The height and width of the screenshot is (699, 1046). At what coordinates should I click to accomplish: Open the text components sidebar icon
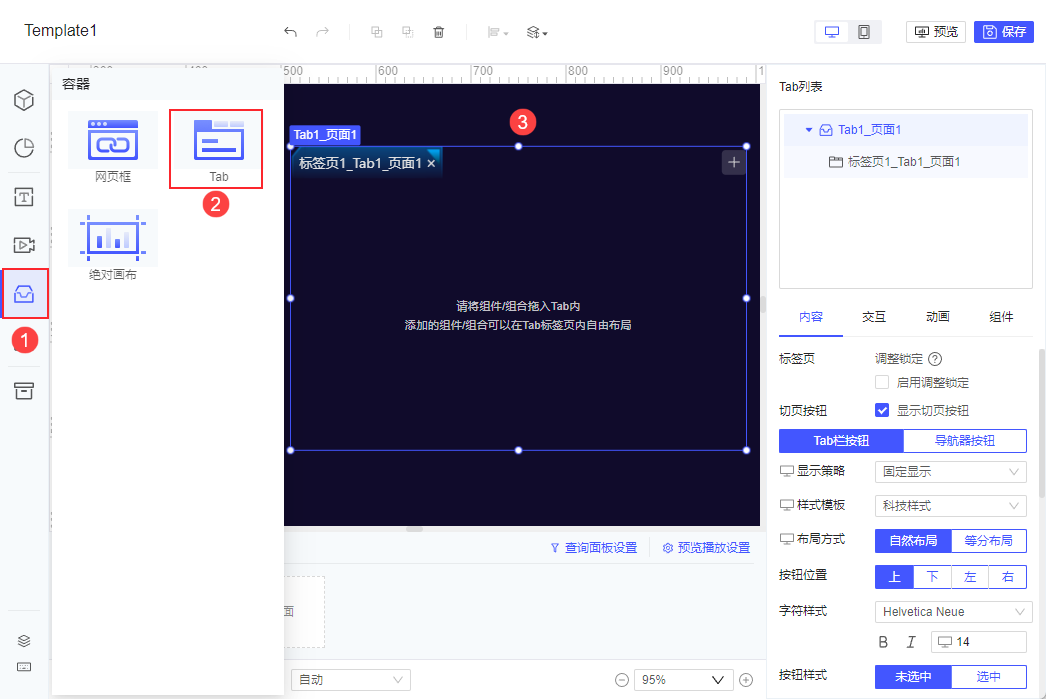24,197
